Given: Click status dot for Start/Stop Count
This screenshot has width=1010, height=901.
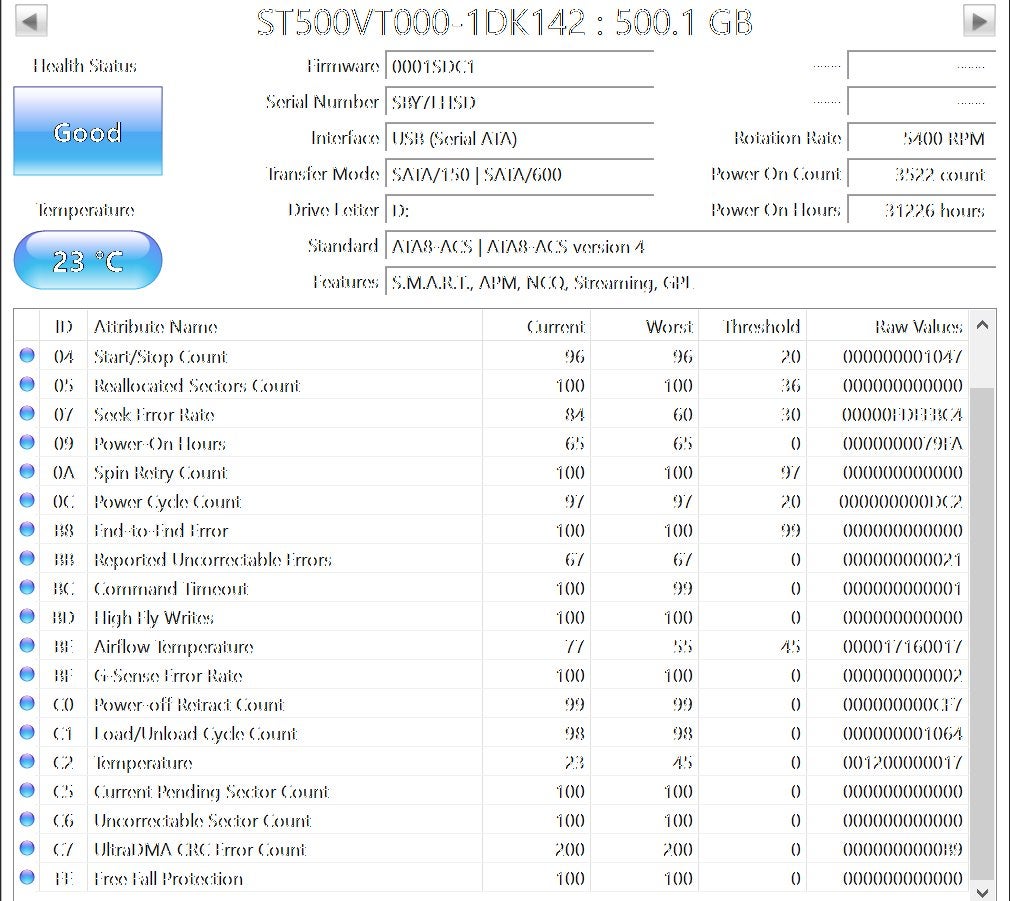Looking at the screenshot, I should 27,355.
